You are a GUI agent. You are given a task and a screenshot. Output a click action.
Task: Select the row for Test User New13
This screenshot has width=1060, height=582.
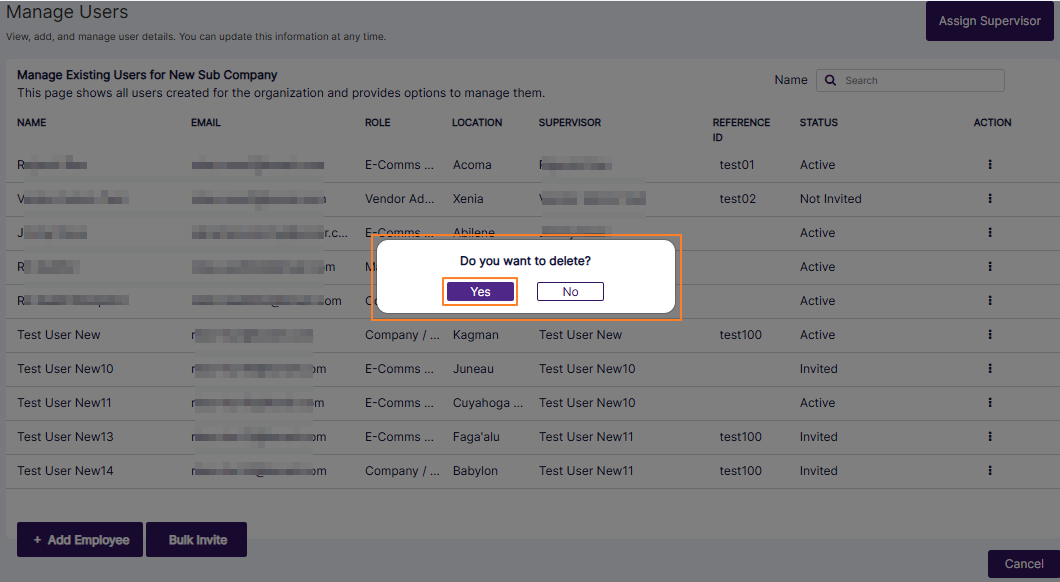click(300, 437)
